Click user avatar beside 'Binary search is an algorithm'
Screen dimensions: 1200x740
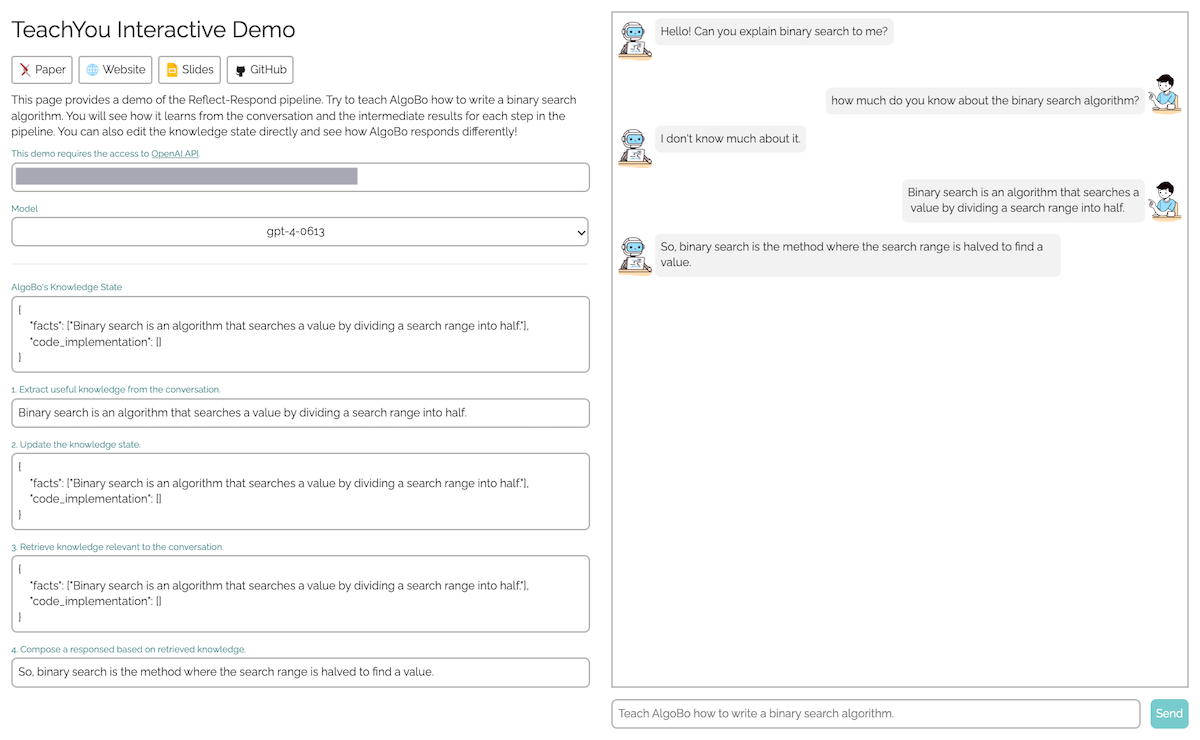click(1164, 200)
